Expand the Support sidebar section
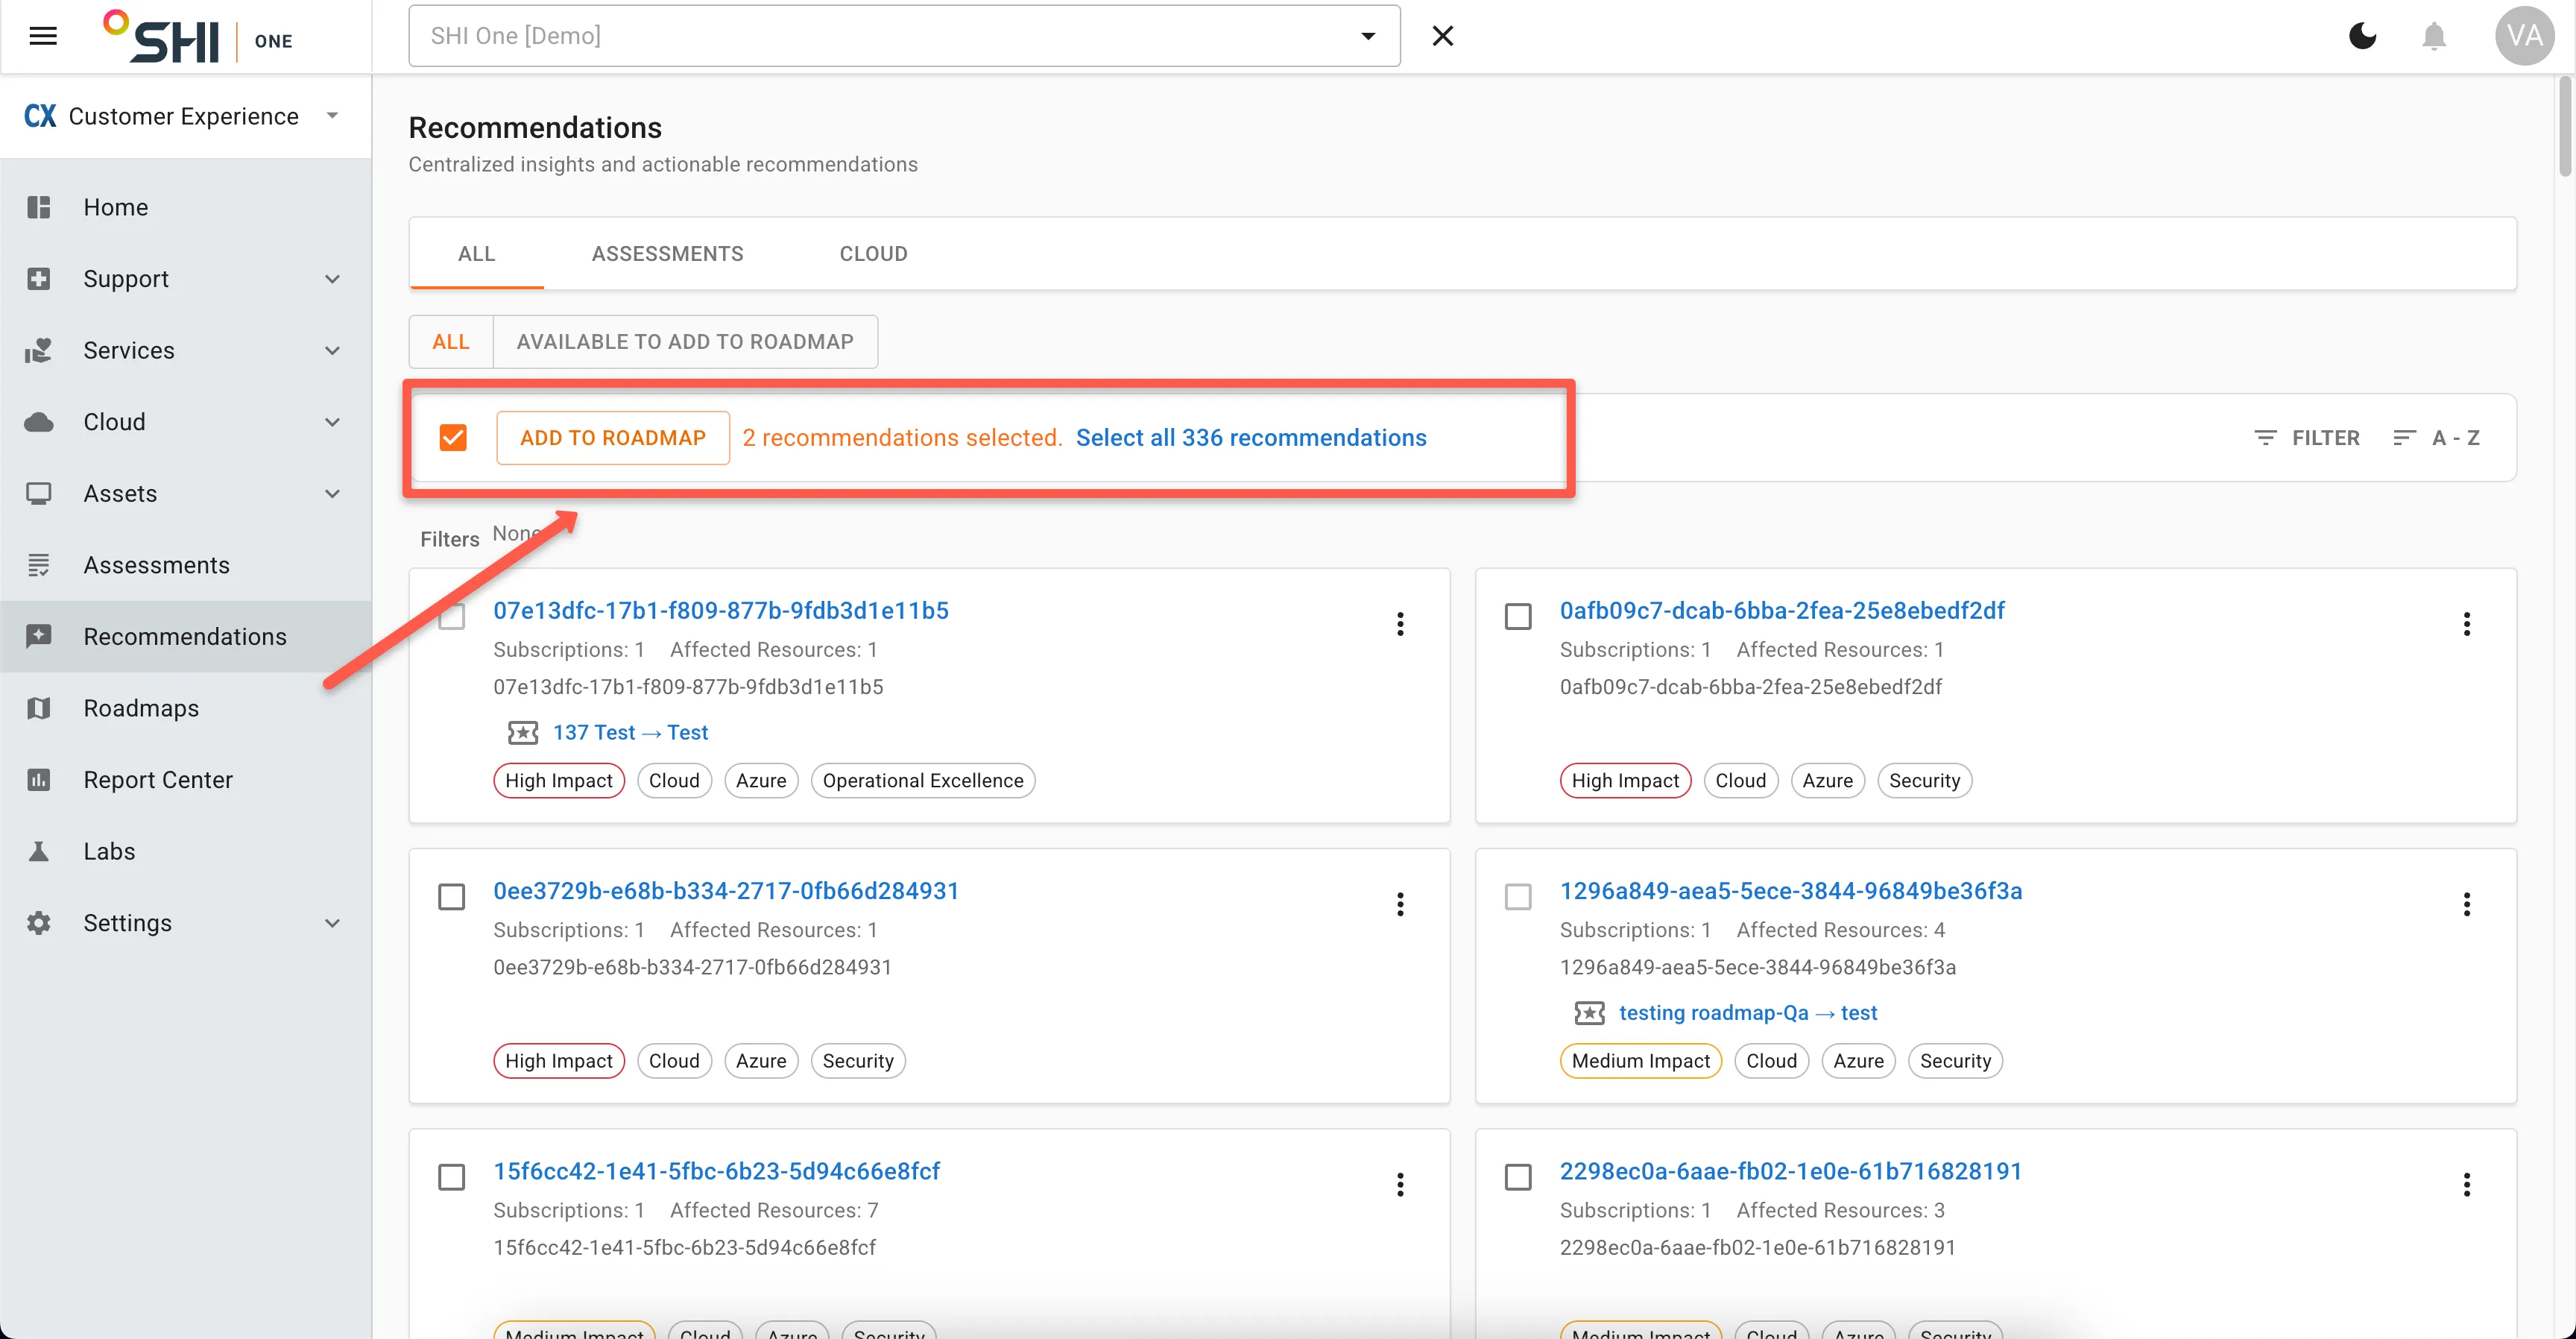The image size is (2576, 1339). coord(186,279)
